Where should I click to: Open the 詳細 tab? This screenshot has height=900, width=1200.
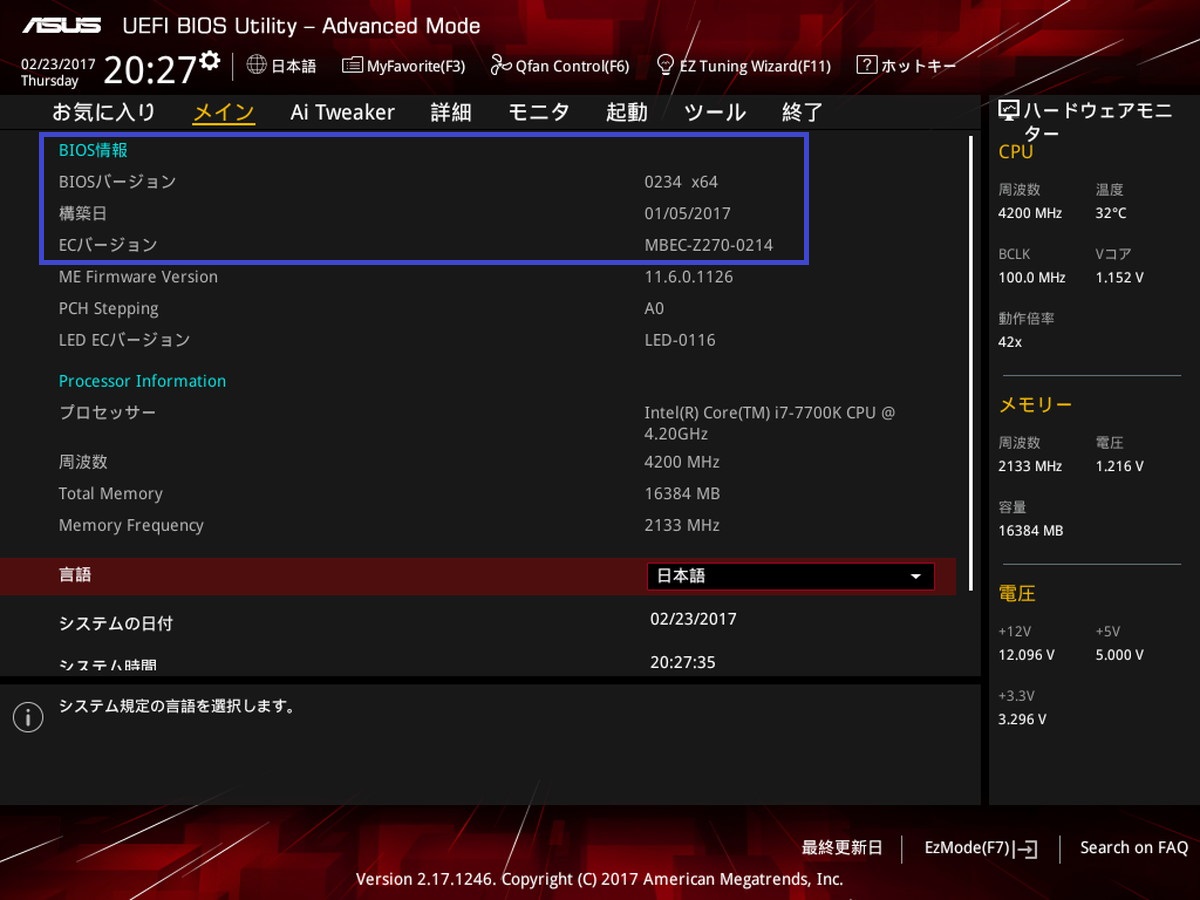click(x=451, y=112)
